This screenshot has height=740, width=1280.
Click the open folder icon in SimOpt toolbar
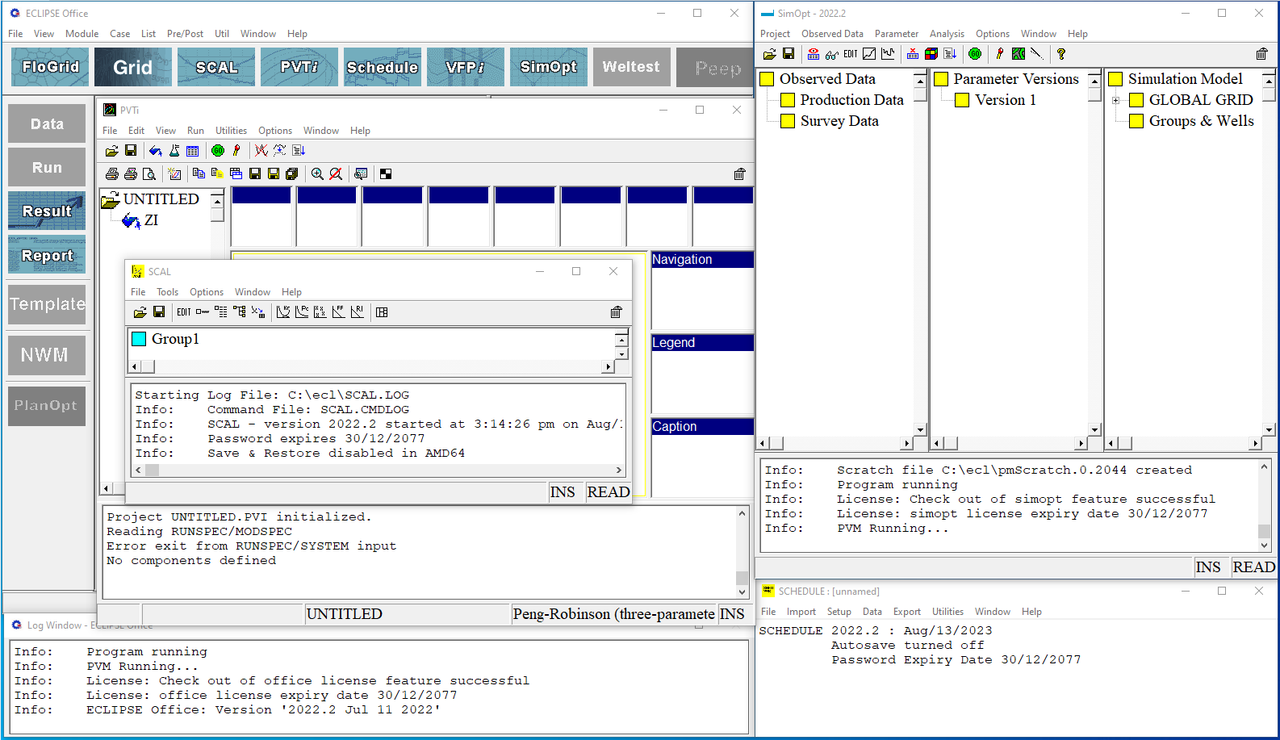tap(770, 53)
